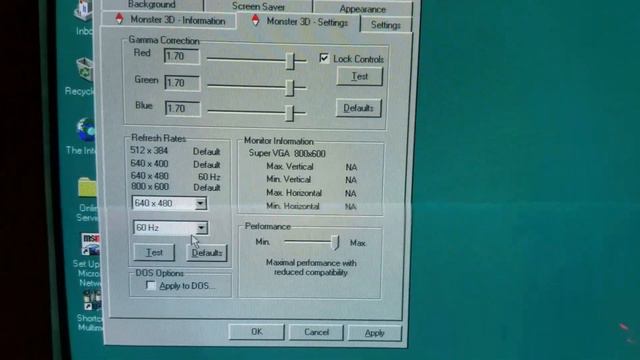This screenshot has width=640, height=360.
Task: Switch to the Background tab
Action: pos(152,5)
